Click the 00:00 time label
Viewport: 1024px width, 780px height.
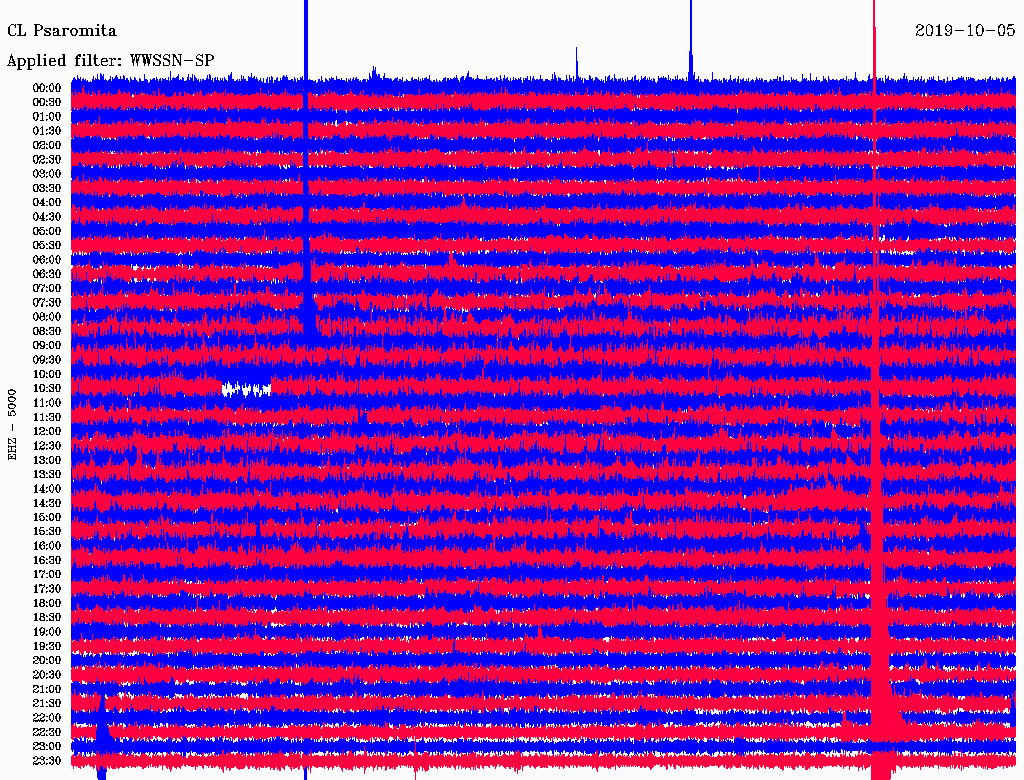point(47,88)
